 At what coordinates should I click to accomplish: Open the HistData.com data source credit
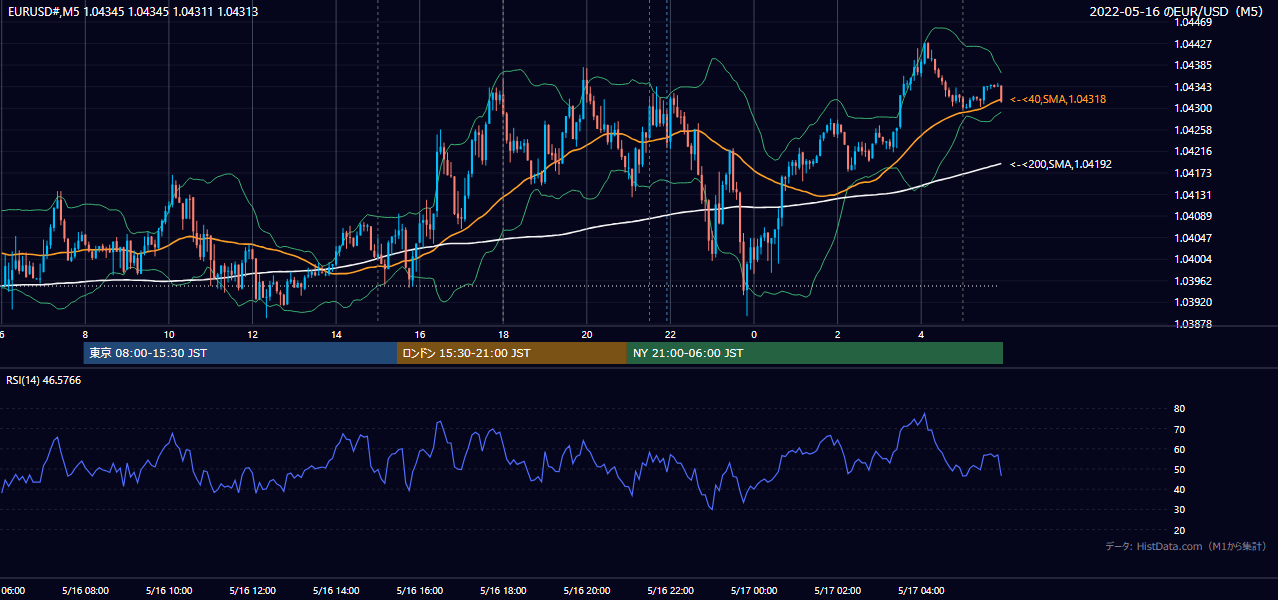click(1186, 546)
